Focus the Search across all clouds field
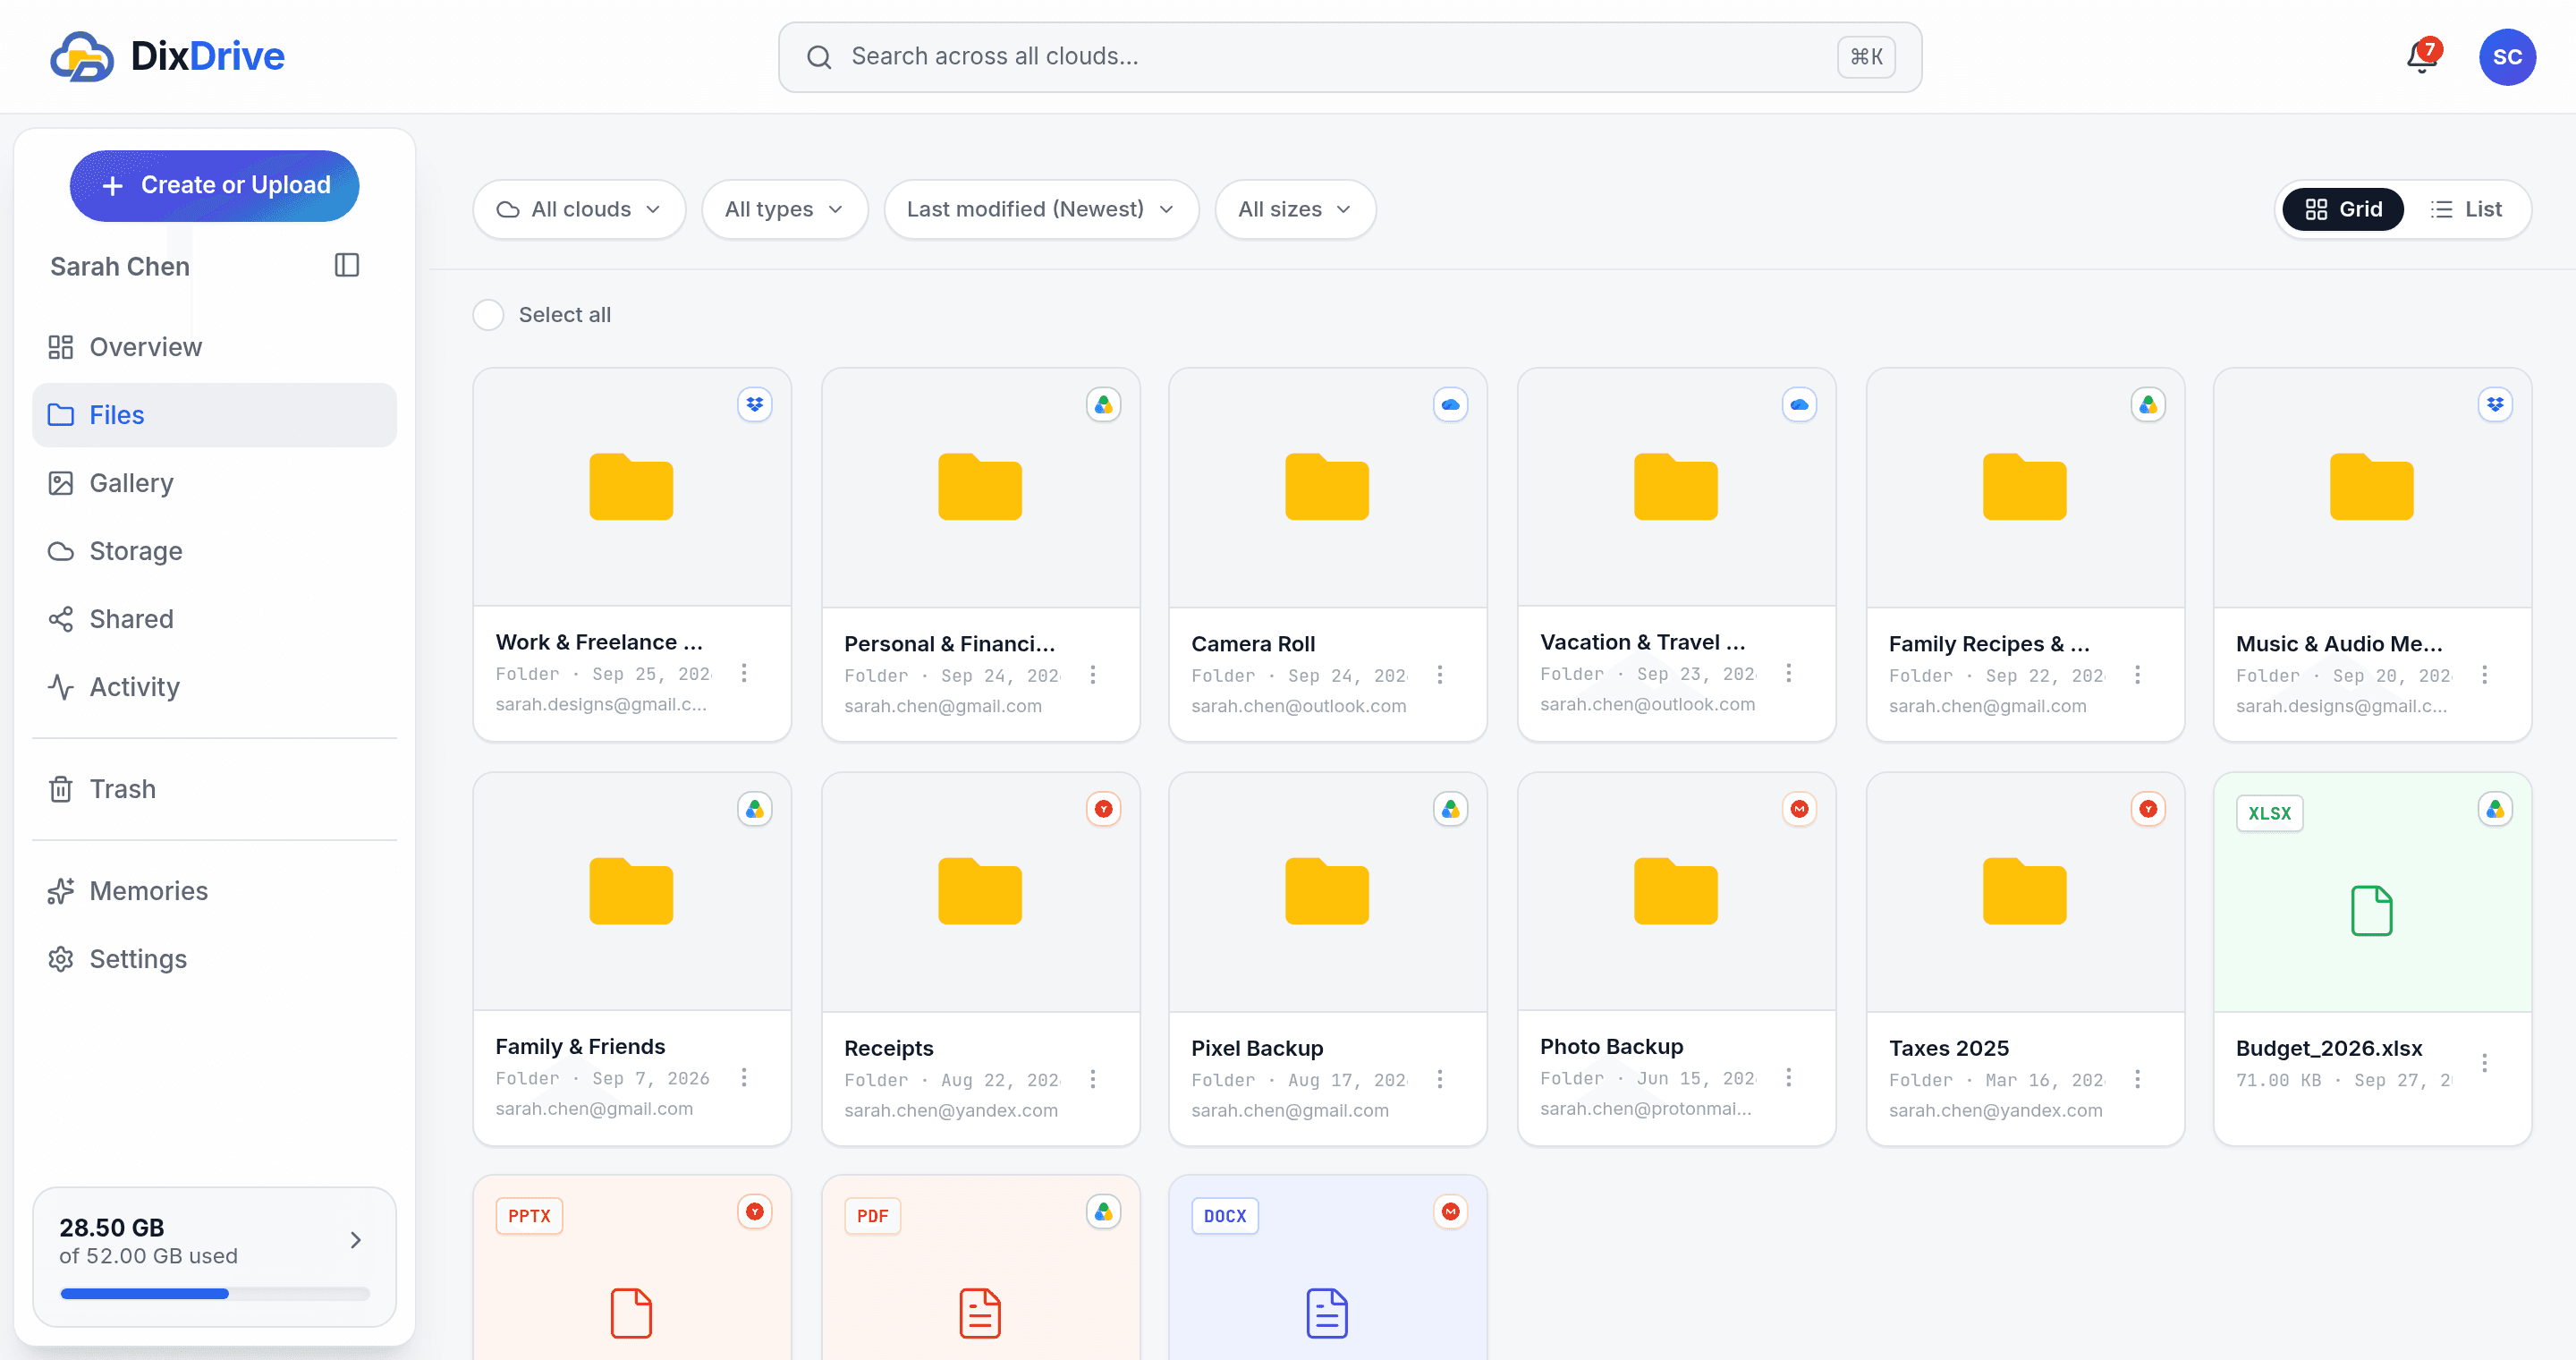 click(1349, 57)
